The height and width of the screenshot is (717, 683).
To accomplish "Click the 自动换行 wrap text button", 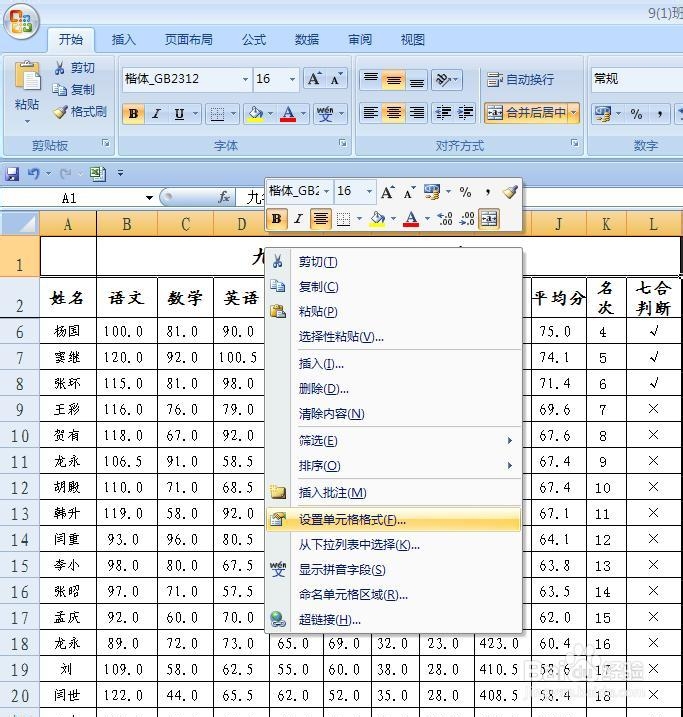I will pos(520,80).
